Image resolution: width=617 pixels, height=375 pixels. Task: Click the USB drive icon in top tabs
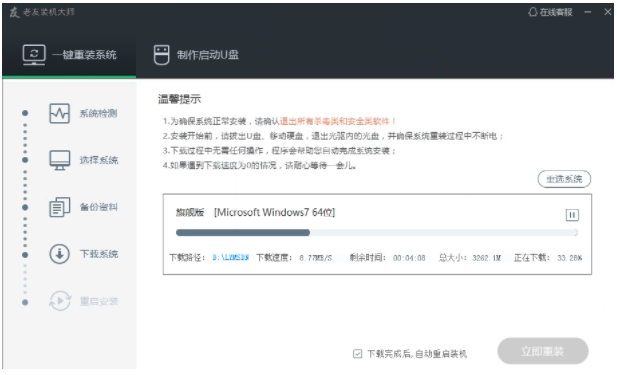point(161,55)
